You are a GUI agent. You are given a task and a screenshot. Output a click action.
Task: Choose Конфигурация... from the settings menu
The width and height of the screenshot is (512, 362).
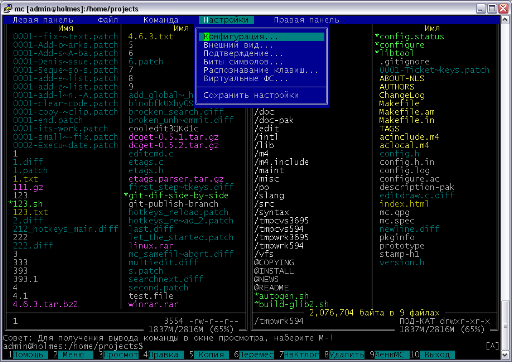coord(262,37)
